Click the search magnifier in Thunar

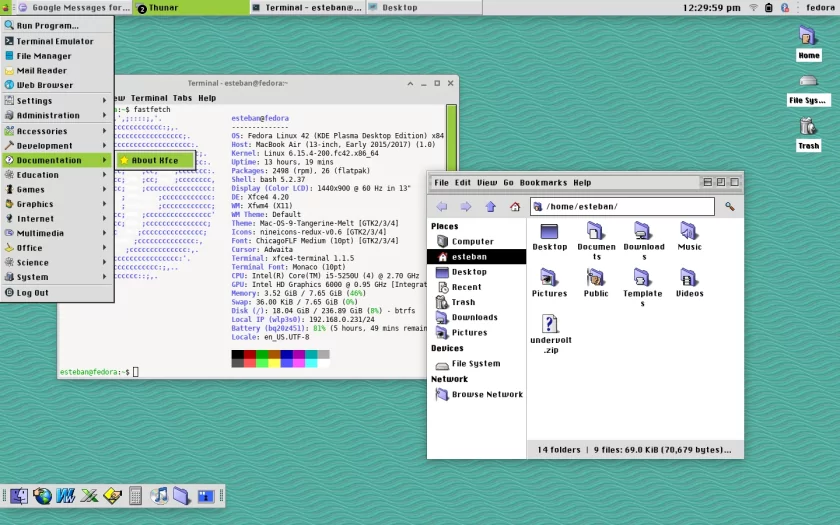730,206
